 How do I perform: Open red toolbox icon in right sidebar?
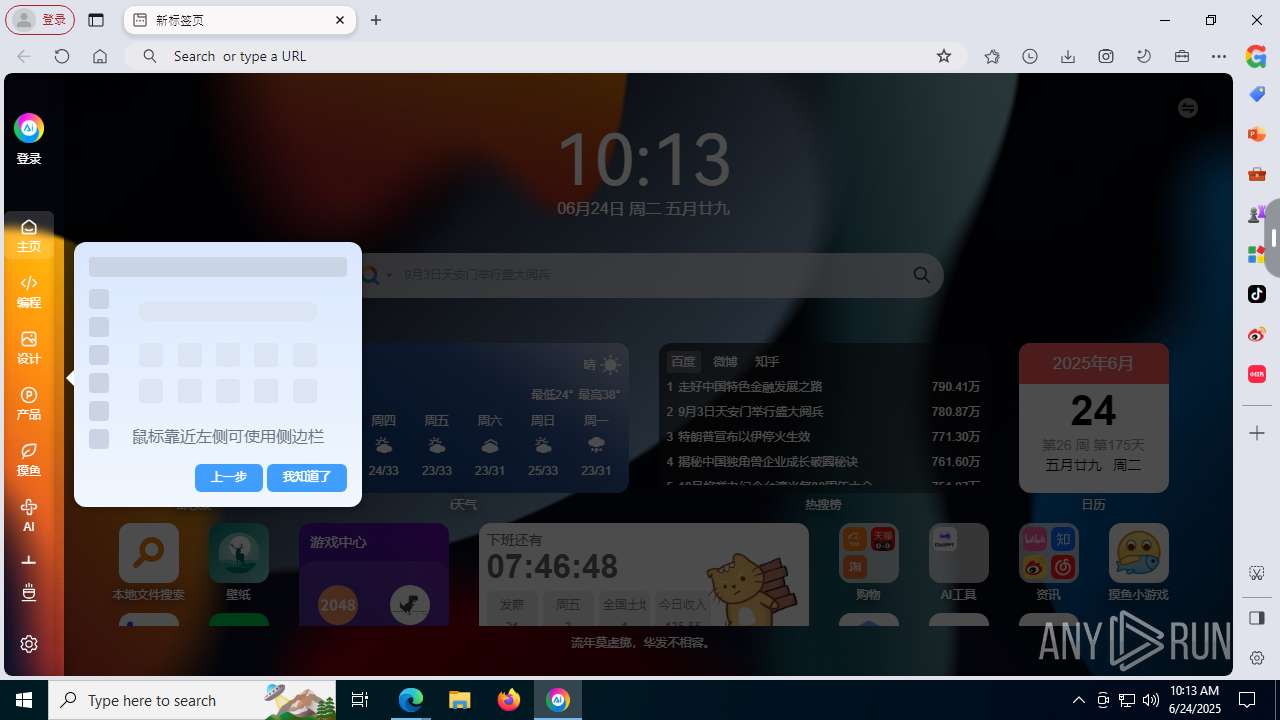click(1257, 174)
